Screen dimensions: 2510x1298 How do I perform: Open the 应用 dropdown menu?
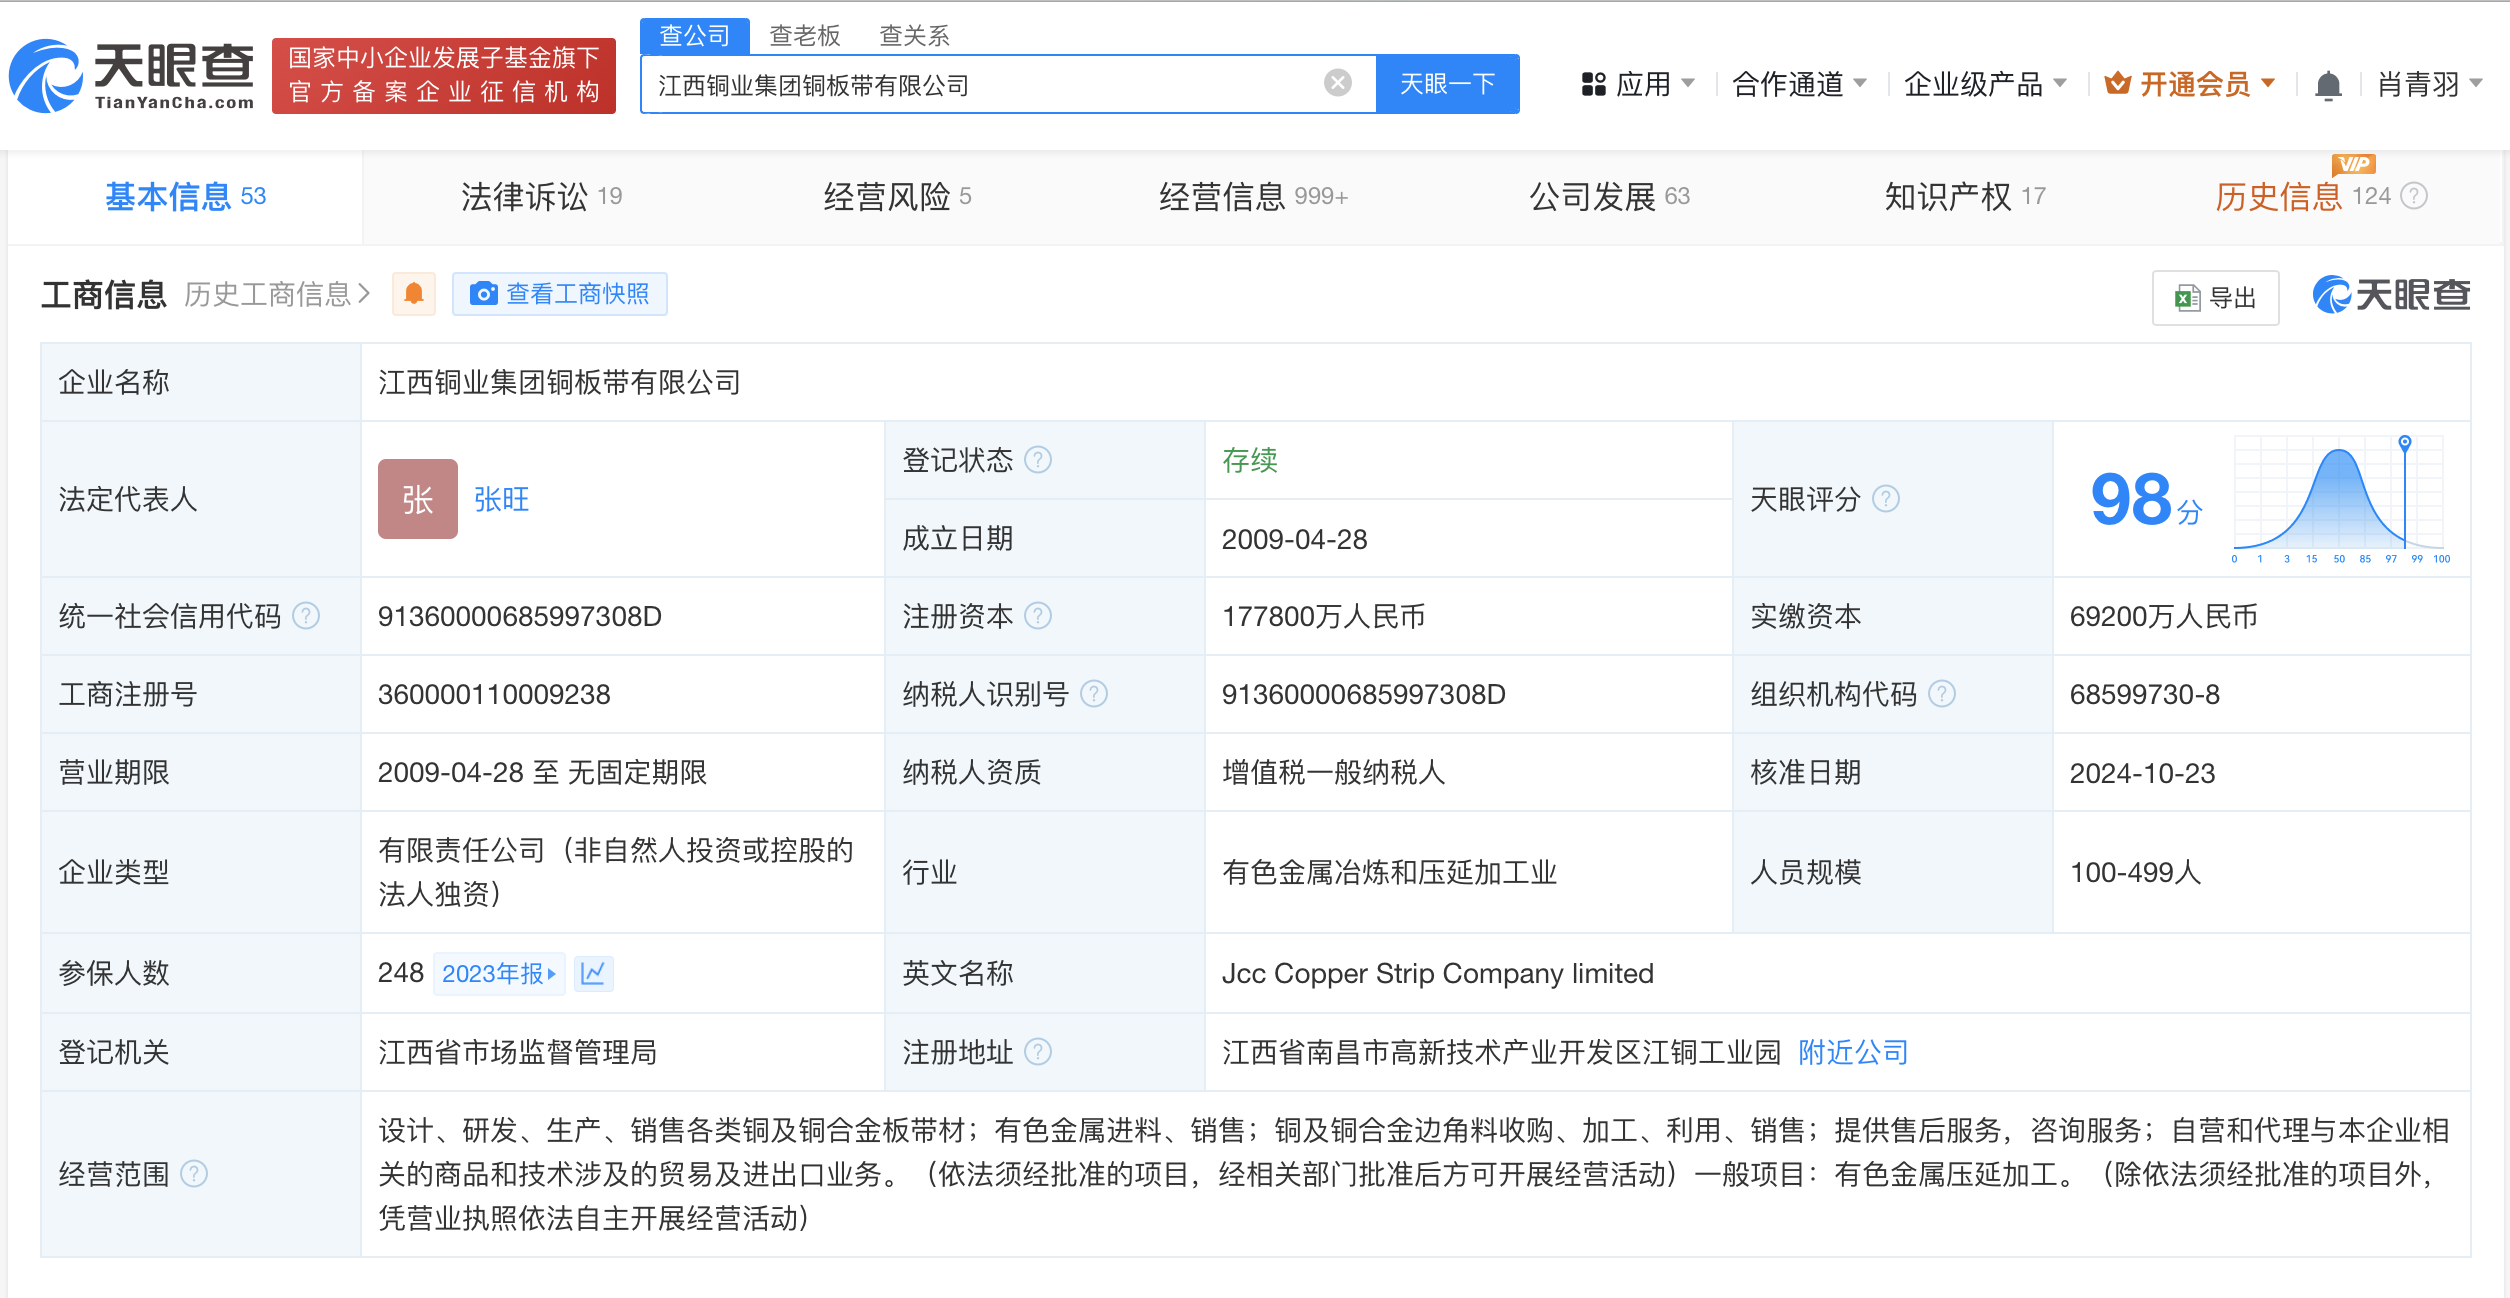1637,84
